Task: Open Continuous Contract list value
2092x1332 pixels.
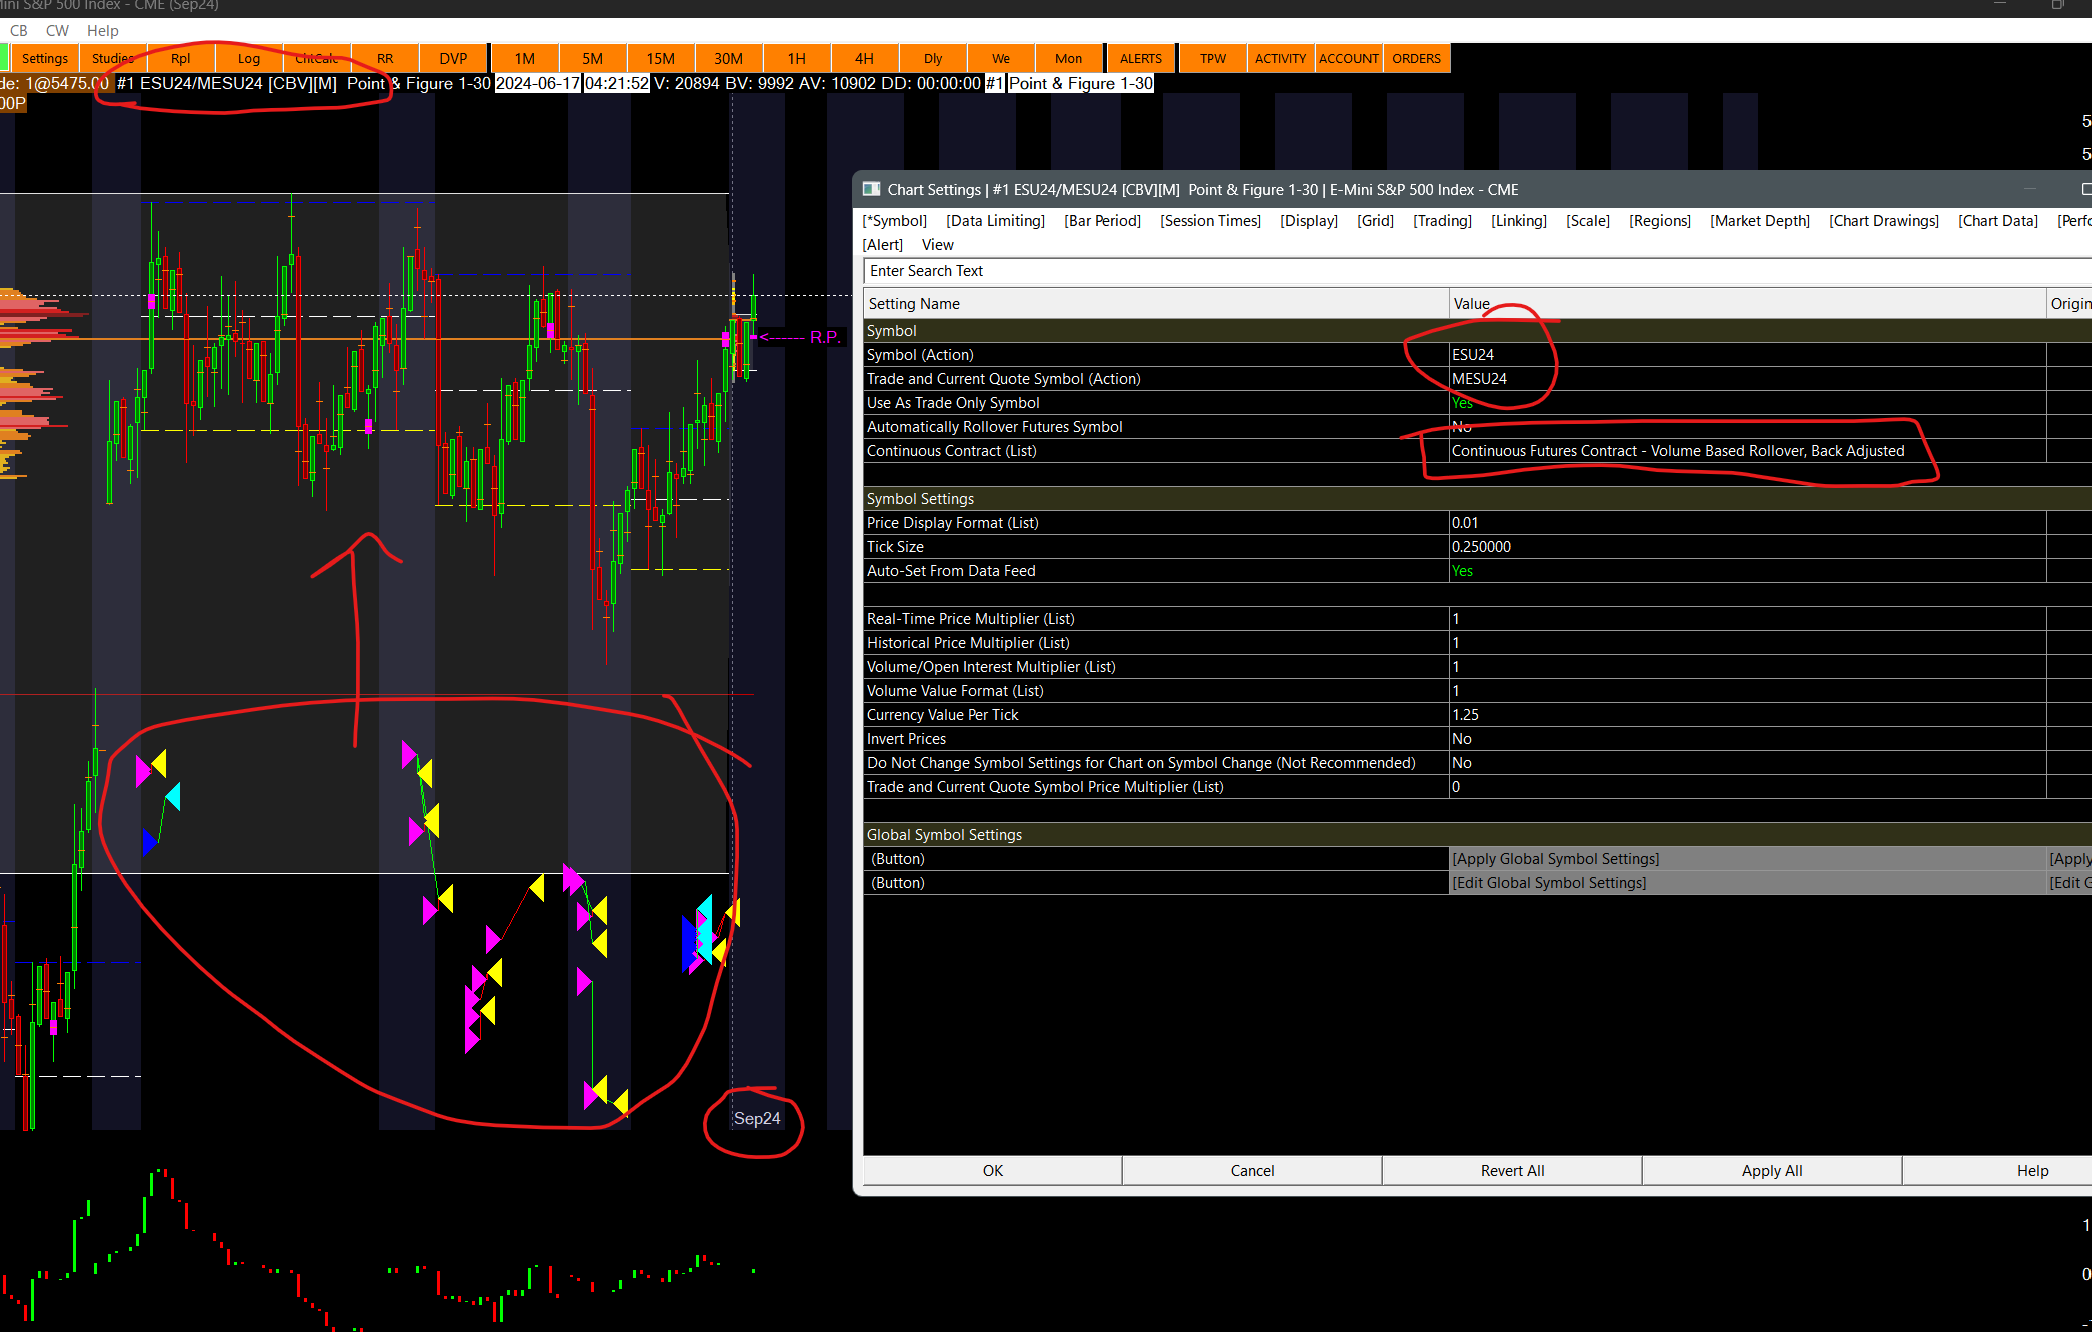Action: [x=1677, y=451]
